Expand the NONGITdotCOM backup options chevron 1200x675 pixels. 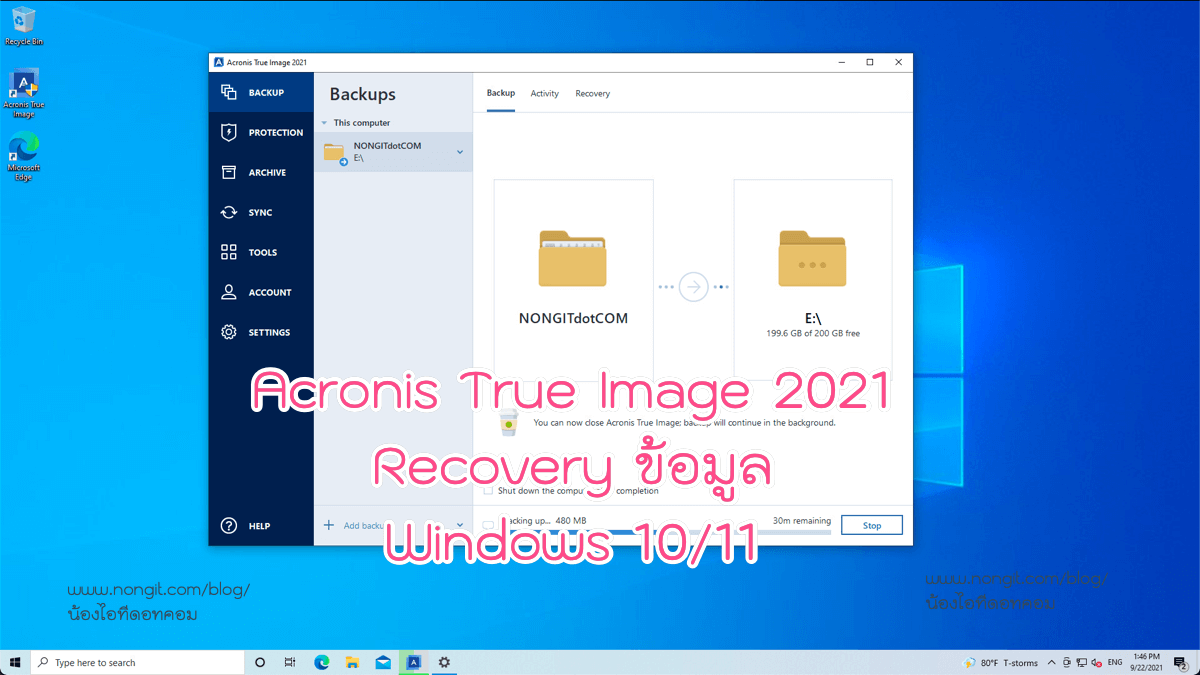pos(461,152)
